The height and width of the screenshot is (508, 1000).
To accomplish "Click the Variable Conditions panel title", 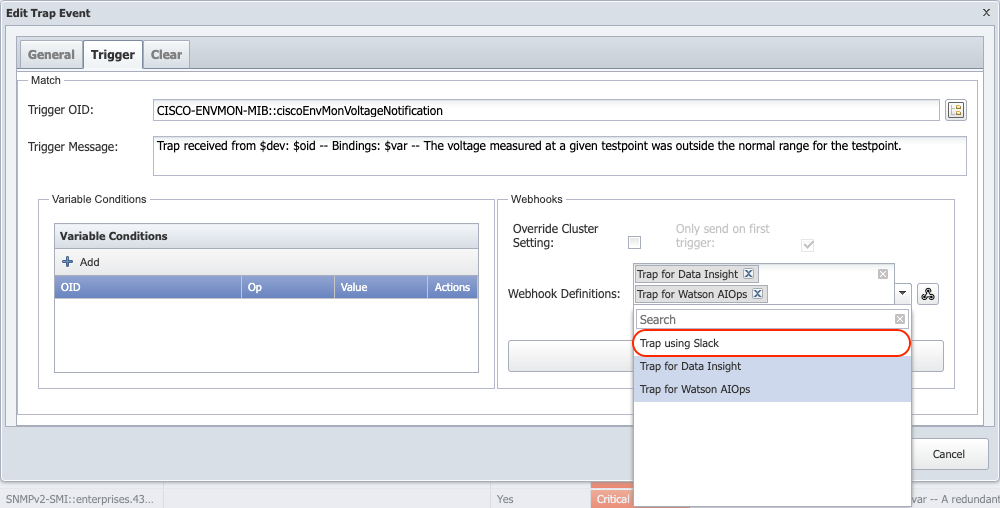I will 114,236.
